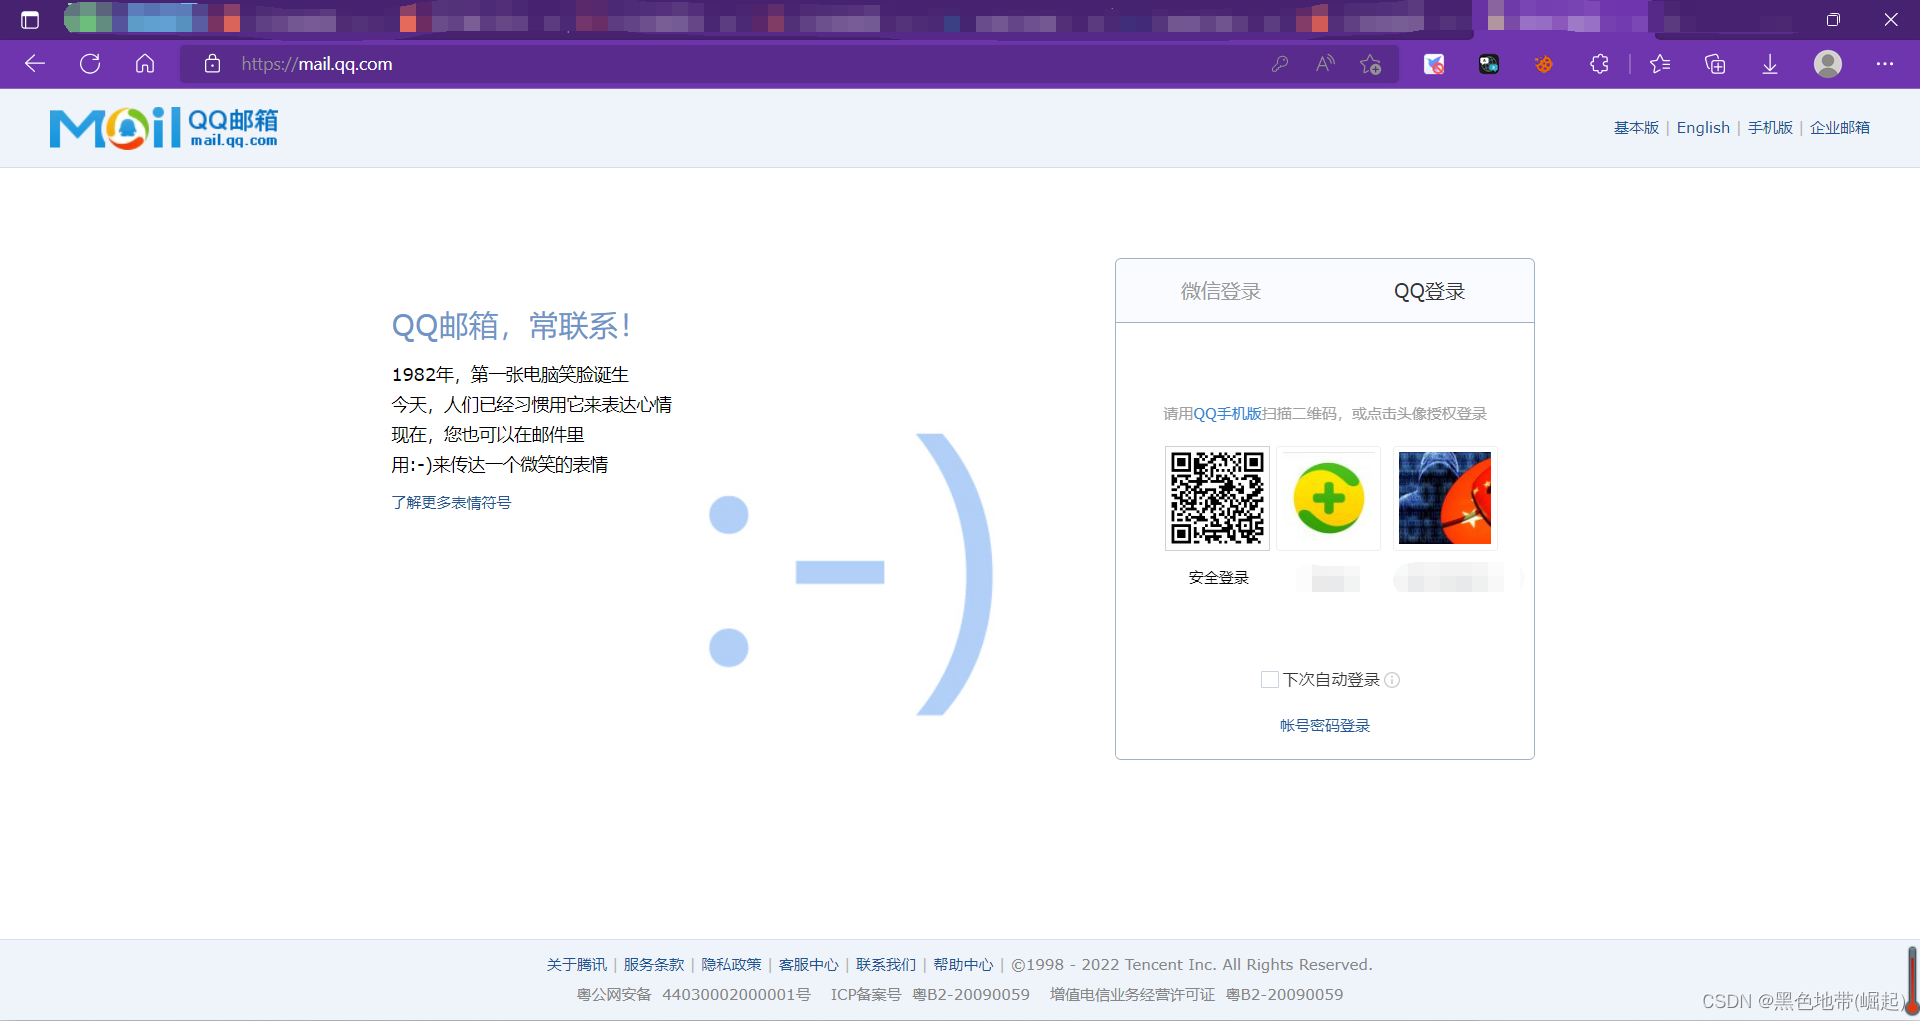Add this page to favorites star icon

(1370, 64)
